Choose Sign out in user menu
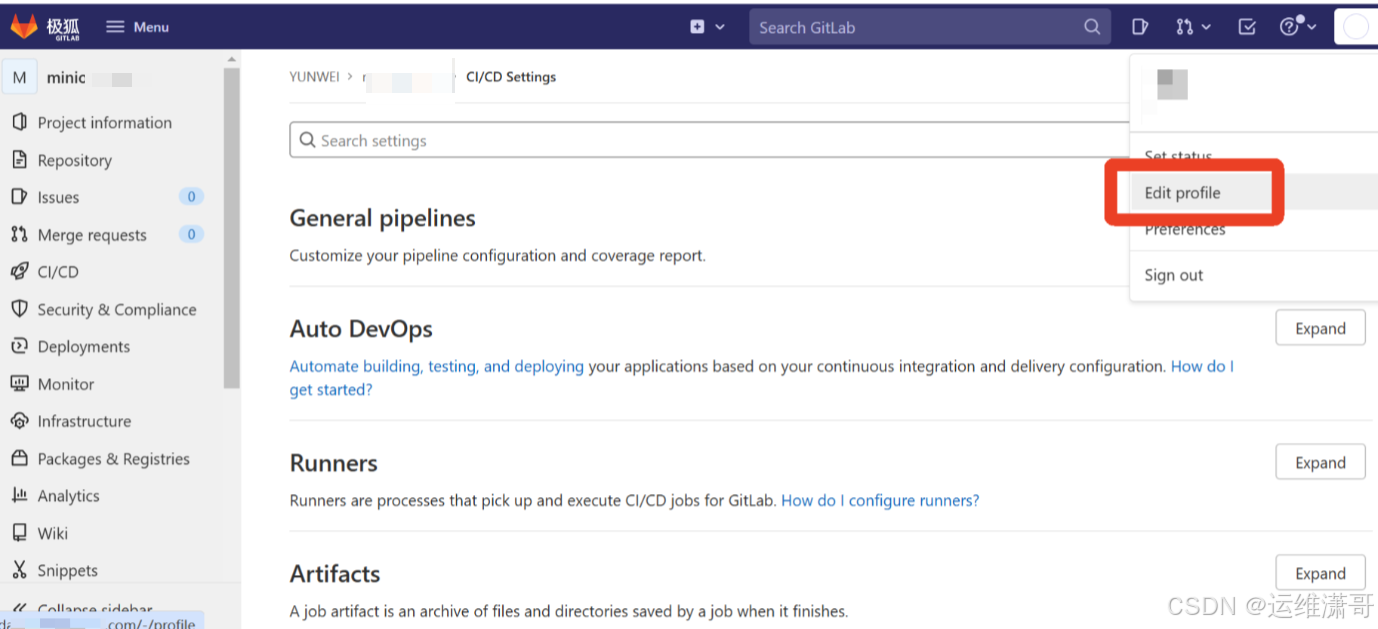The image size is (1378, 629). 1174,275
